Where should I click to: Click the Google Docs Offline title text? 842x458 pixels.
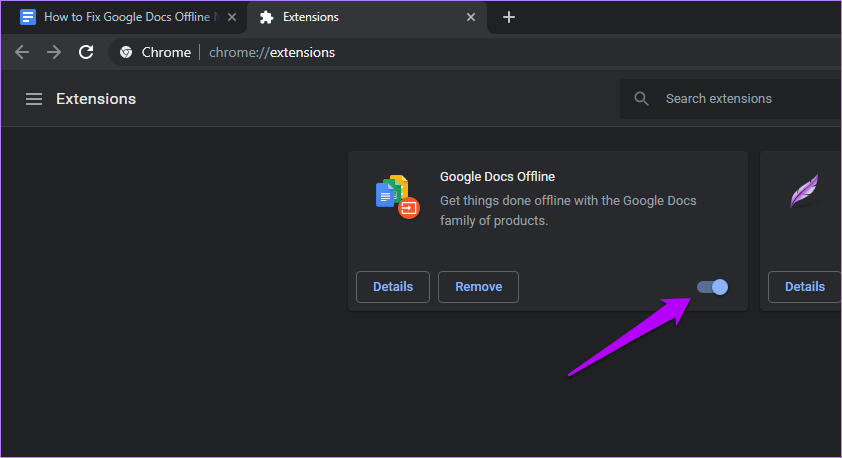pyautogui.click(x=497, y=177)
